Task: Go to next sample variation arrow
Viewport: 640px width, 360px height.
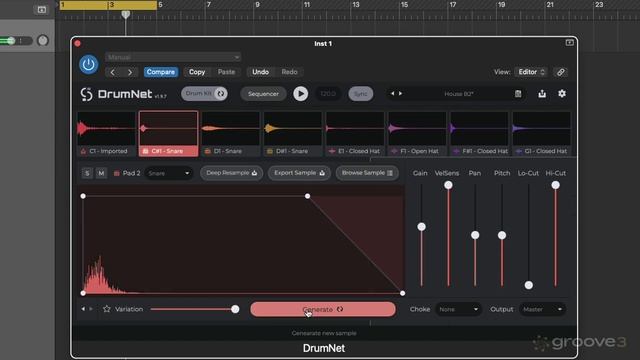Action: [x=91, y=309]
